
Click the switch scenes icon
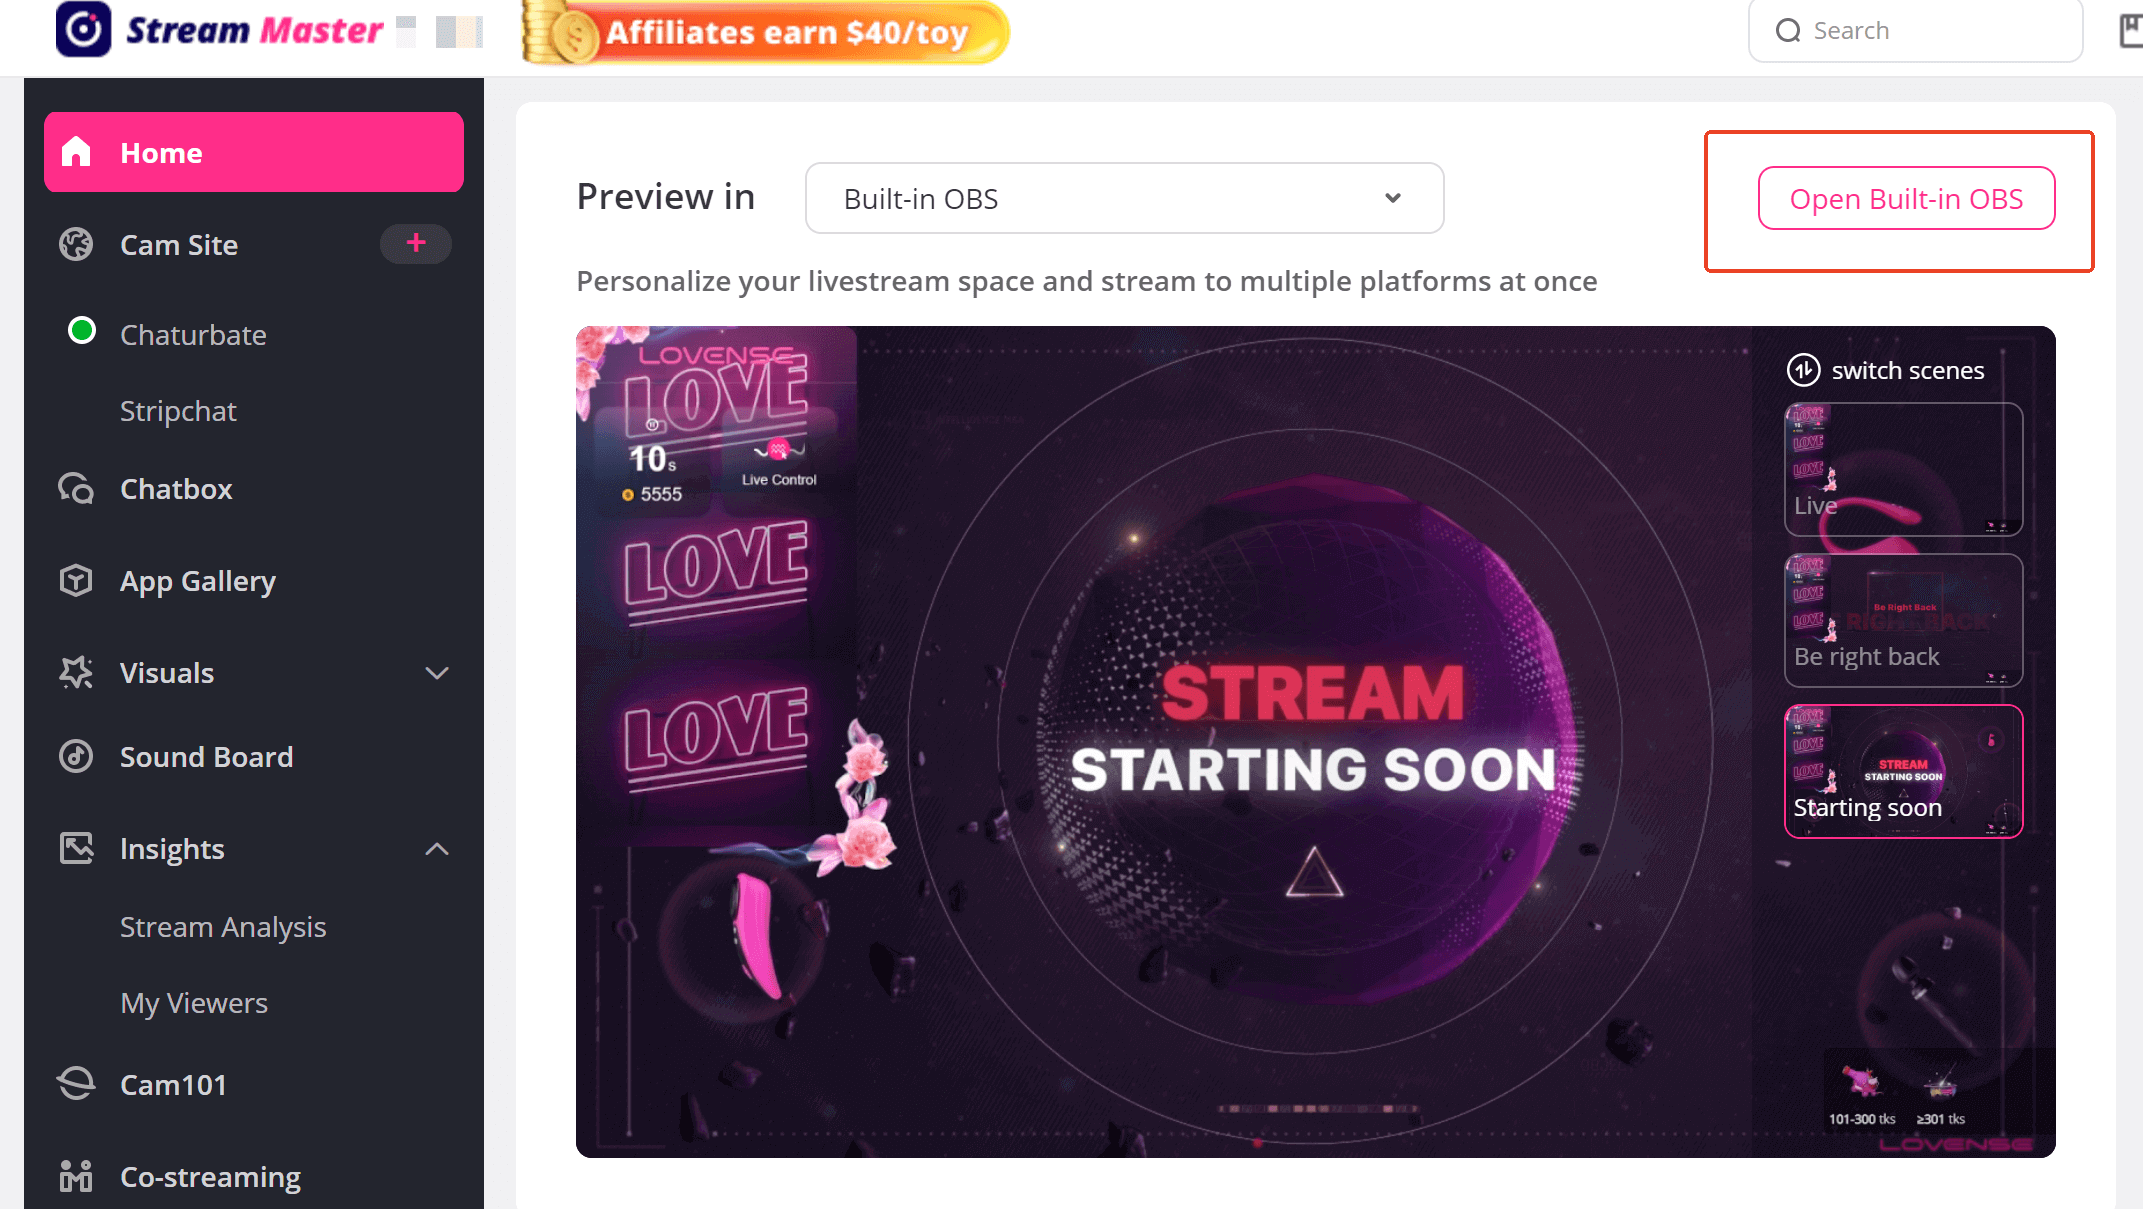point(1803,370)
